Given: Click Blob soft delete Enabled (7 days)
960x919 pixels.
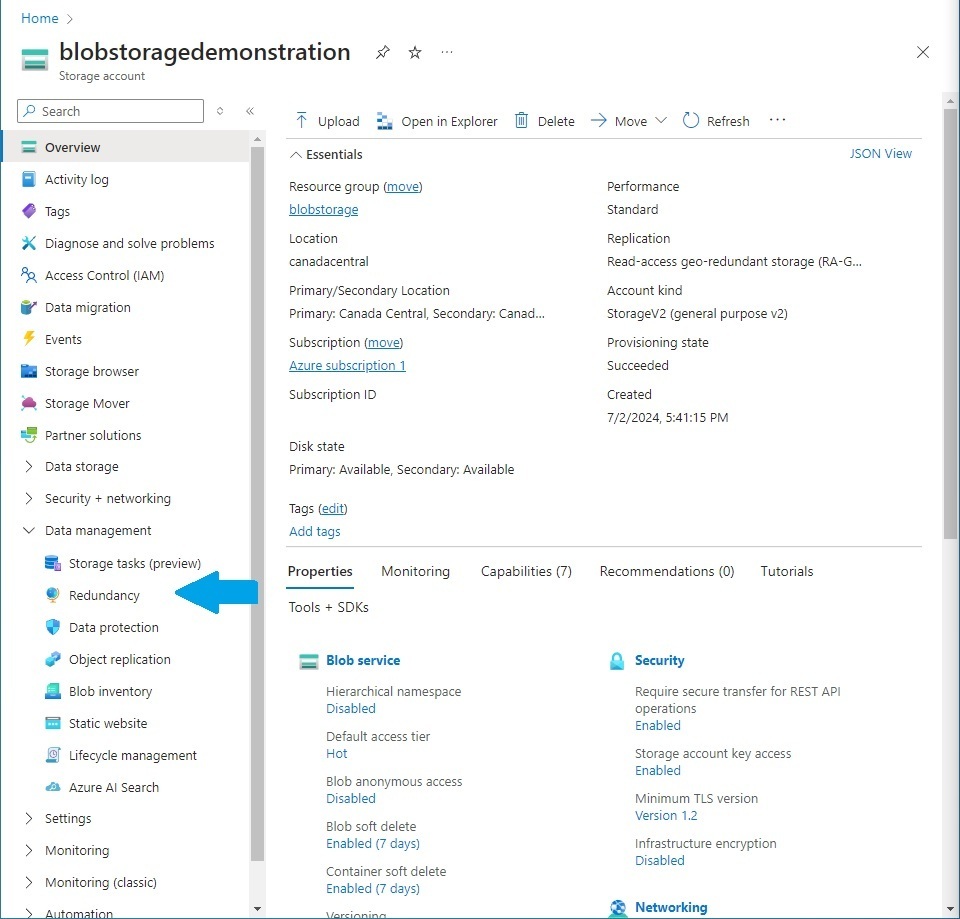Looking at the screenshot, I should click(x=373, y=844).
